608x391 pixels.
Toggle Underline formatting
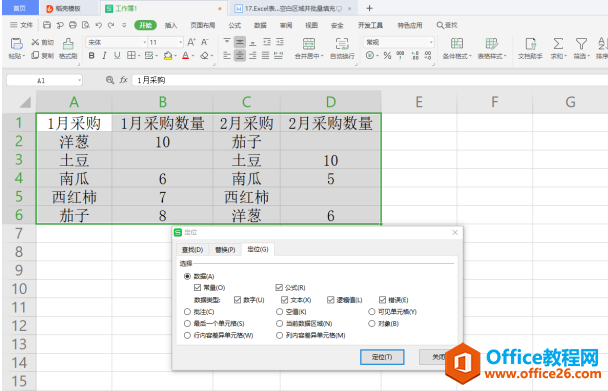coord(117,55)
